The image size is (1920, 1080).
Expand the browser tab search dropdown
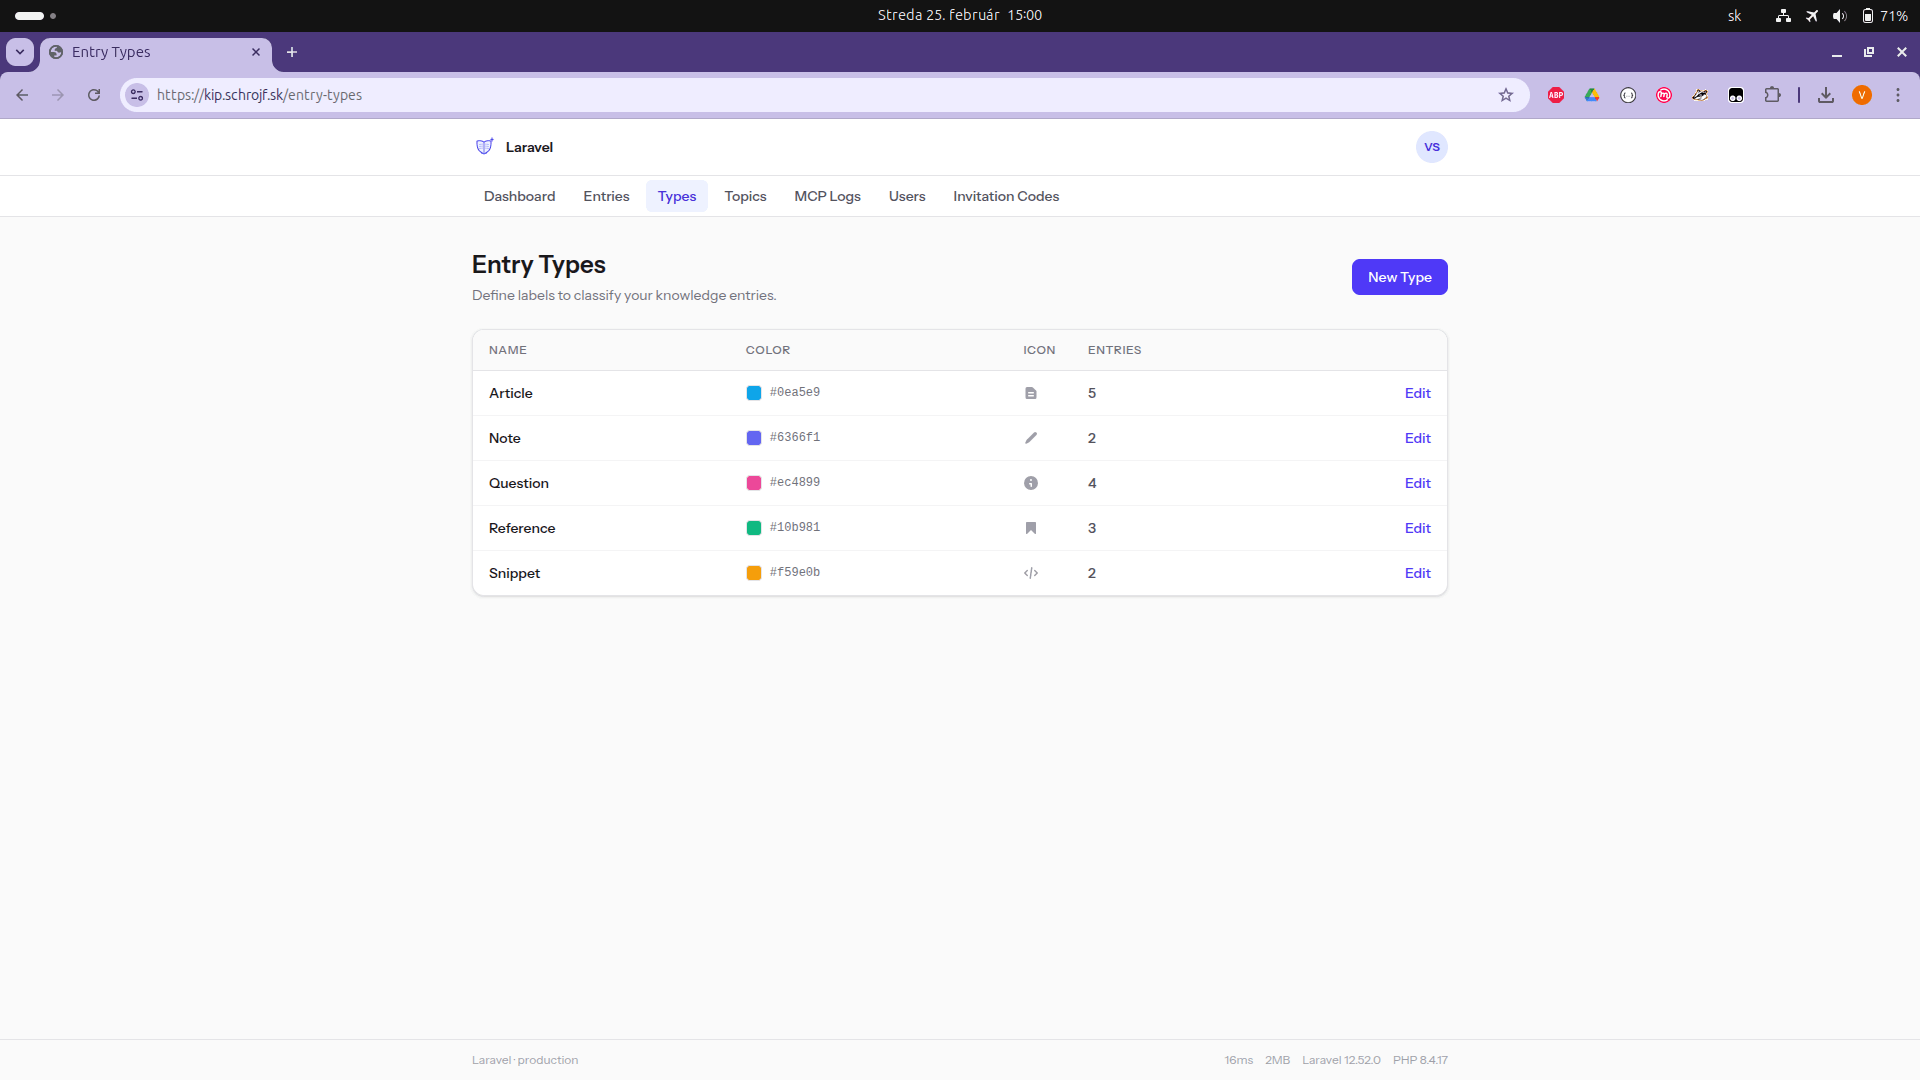20,52
